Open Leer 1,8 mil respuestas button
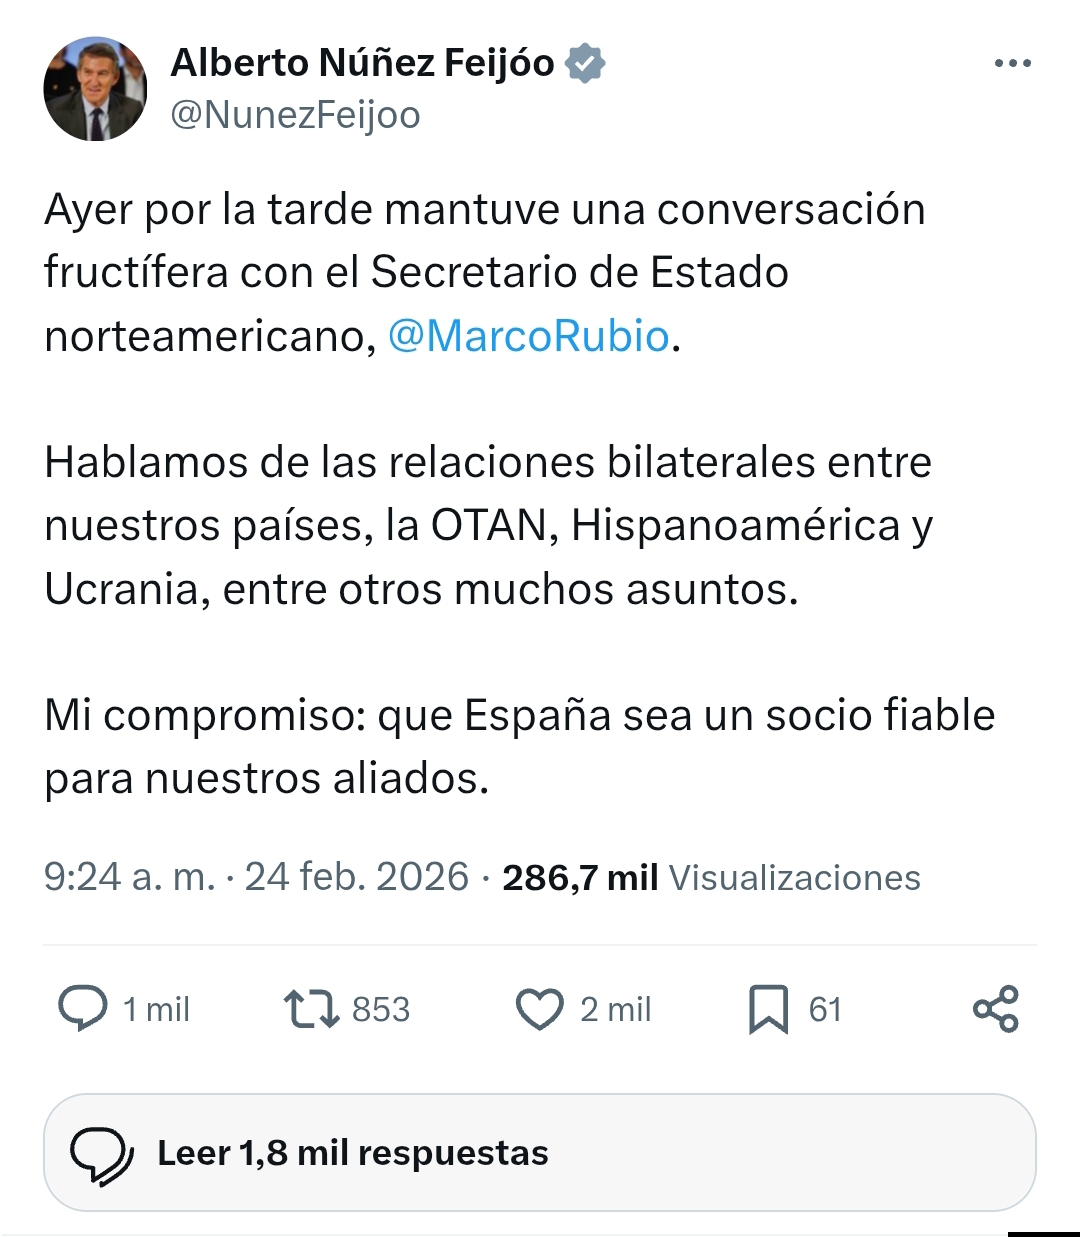The width and height of the screenshot is (1080, 1237). 539,1153
